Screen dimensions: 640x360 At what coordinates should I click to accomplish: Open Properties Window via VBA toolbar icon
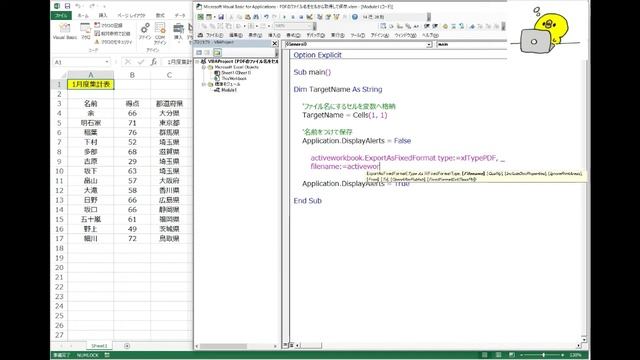328,17
